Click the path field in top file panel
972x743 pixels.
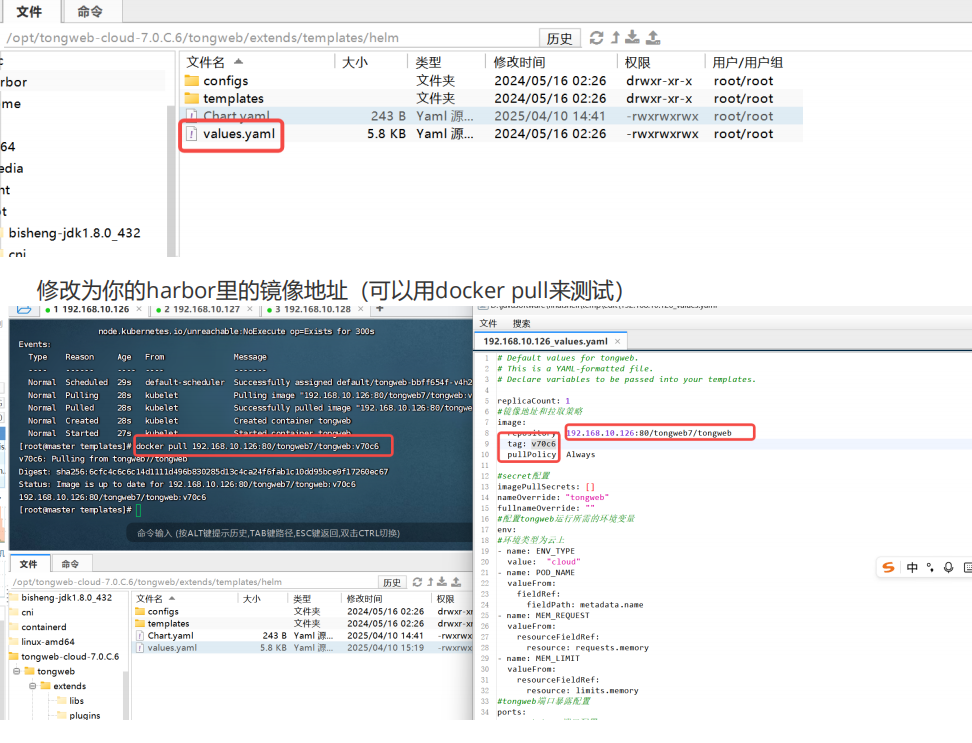[270, 38]
